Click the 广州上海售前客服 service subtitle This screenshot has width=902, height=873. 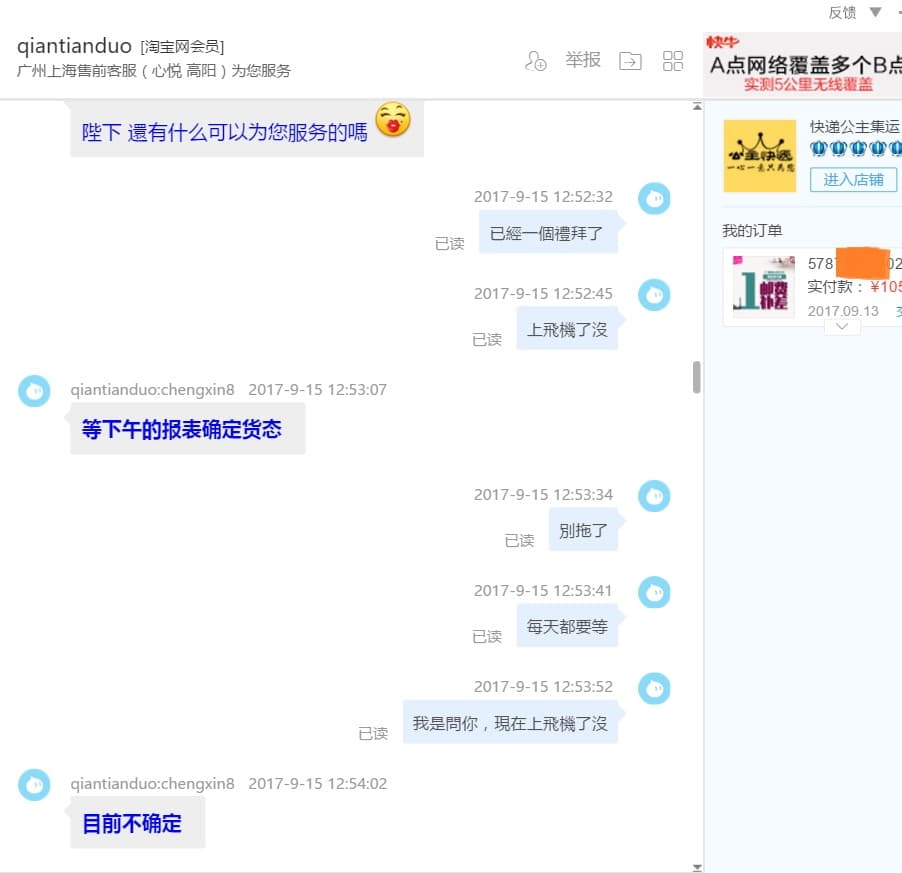click(154, 71)
